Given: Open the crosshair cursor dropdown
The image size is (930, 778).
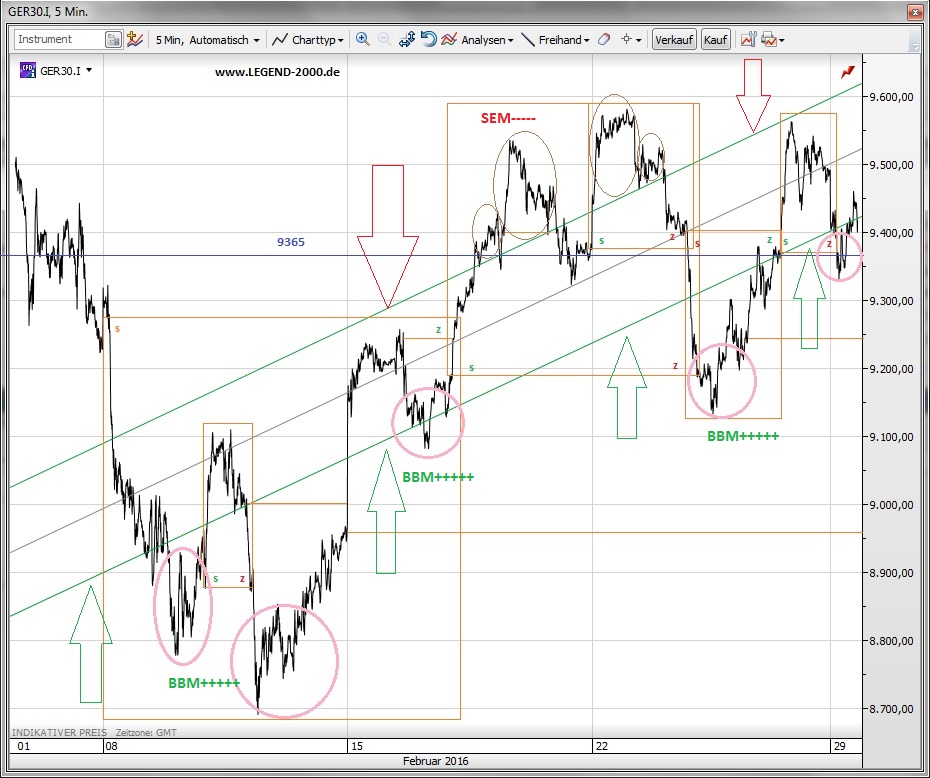Looking at the screenshot, I should click(x=631, y=40).
